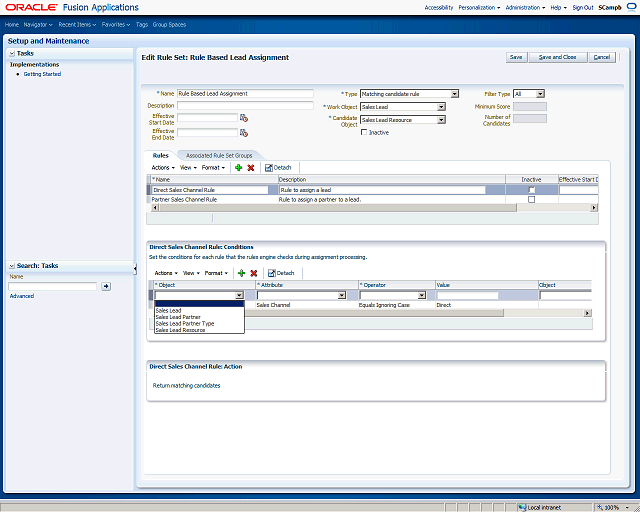Detach the Rules table
The image size is (640, 512).
point(278,167)
